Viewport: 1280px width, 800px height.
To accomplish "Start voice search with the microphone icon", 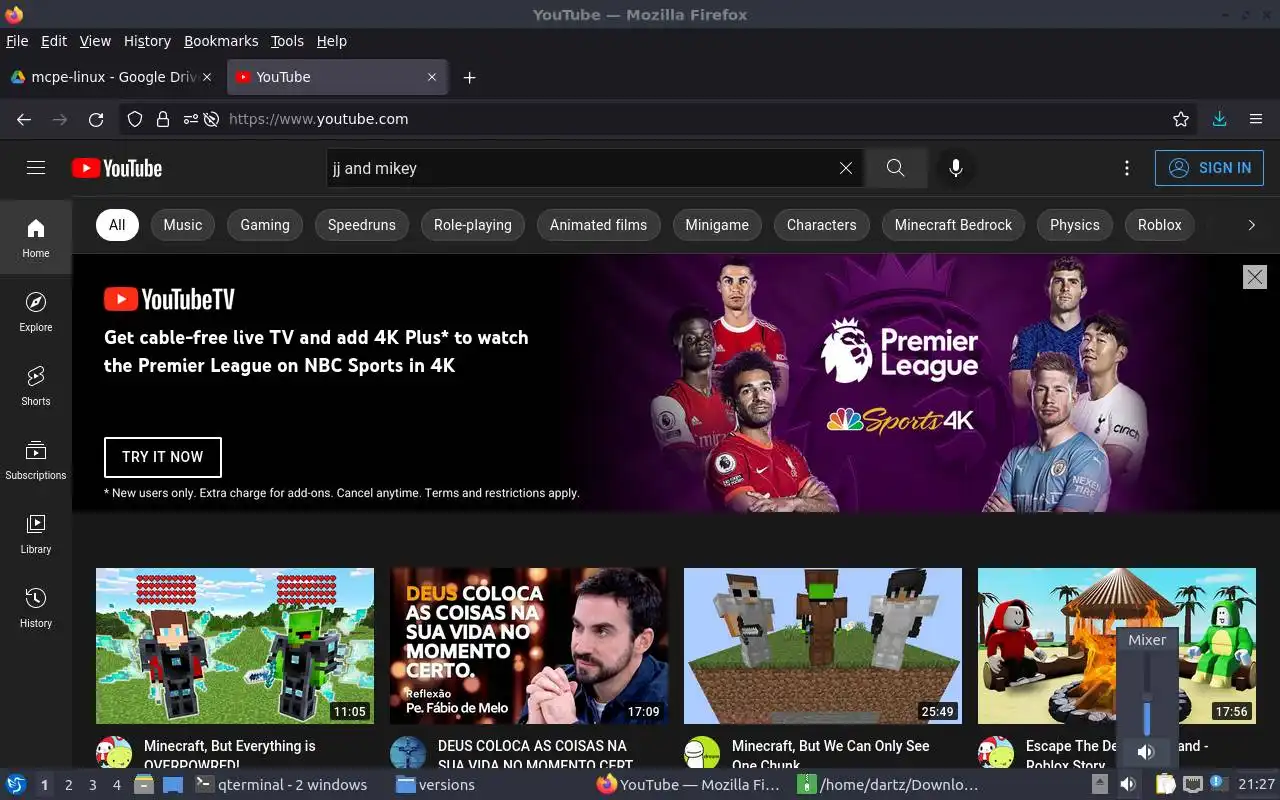I will [956, 168].
